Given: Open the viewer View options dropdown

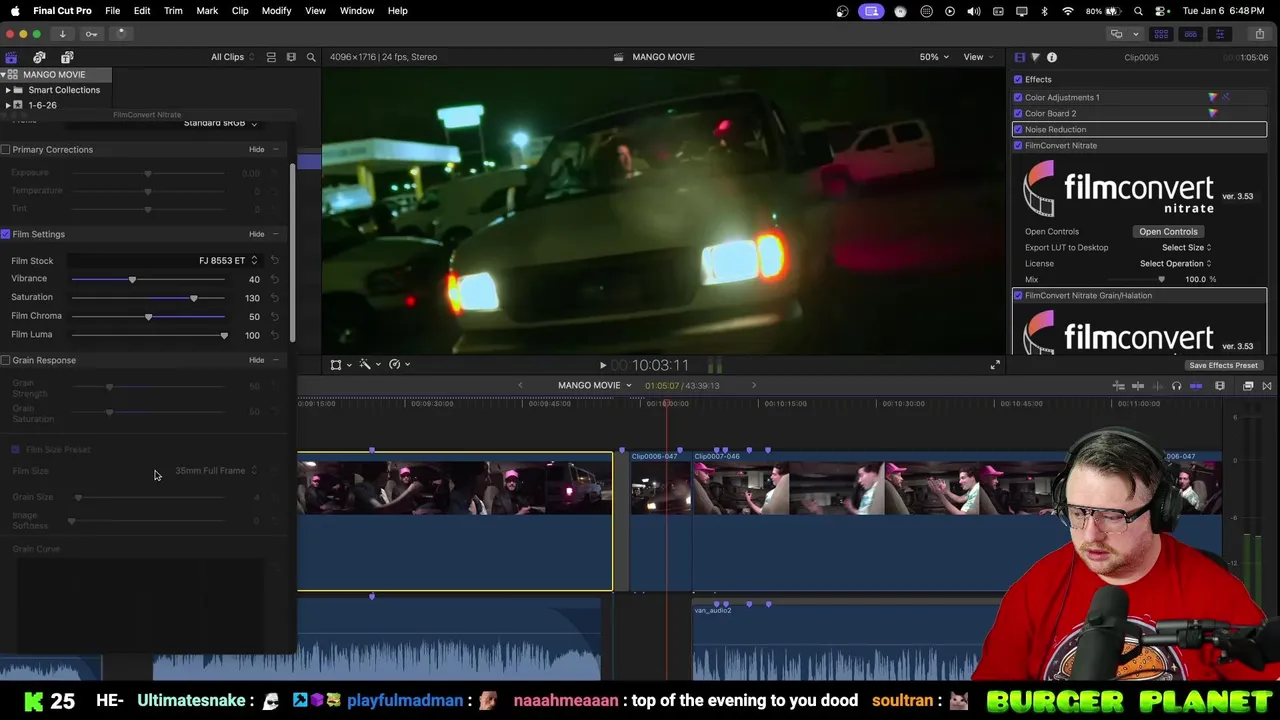Looking at the screenshot, I should pyautogui.click(x=978, y=57).
